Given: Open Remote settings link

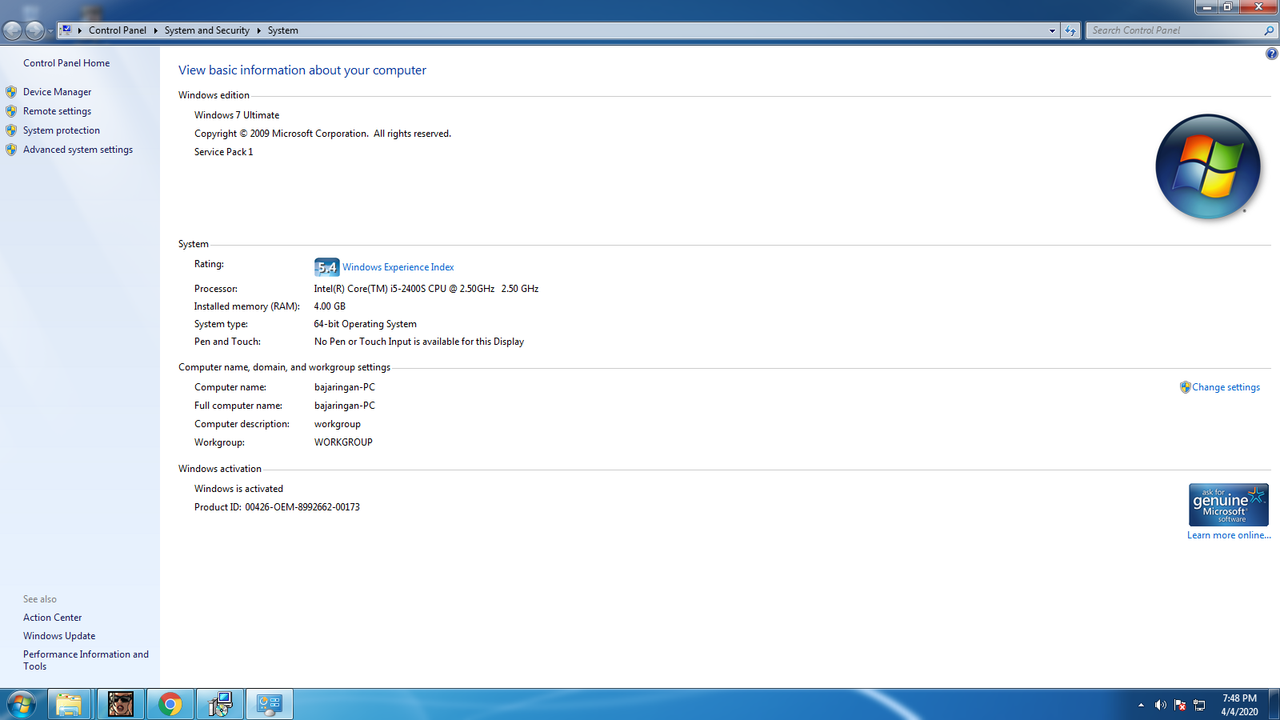Looking at the screenshot, I should (x=57, y=111).
